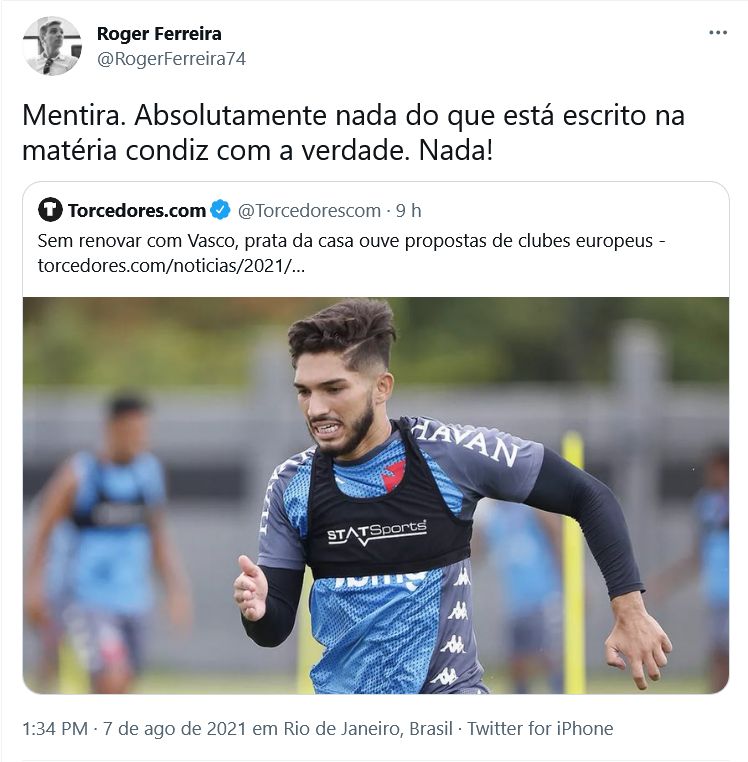The image size is (748, 762).
Task: Click the blue verified badge
Action: point(220,210)
